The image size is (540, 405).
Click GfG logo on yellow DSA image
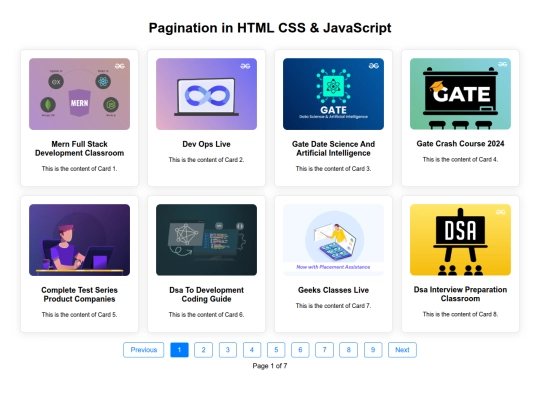[x=501, y=211]
